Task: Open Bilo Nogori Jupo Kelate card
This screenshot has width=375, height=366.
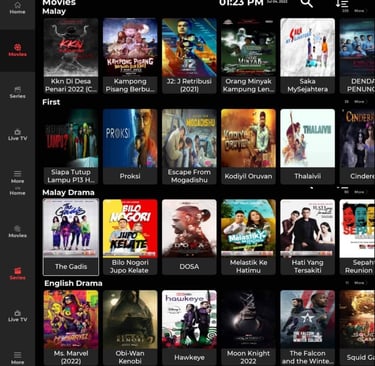Action: click(130, 237)
